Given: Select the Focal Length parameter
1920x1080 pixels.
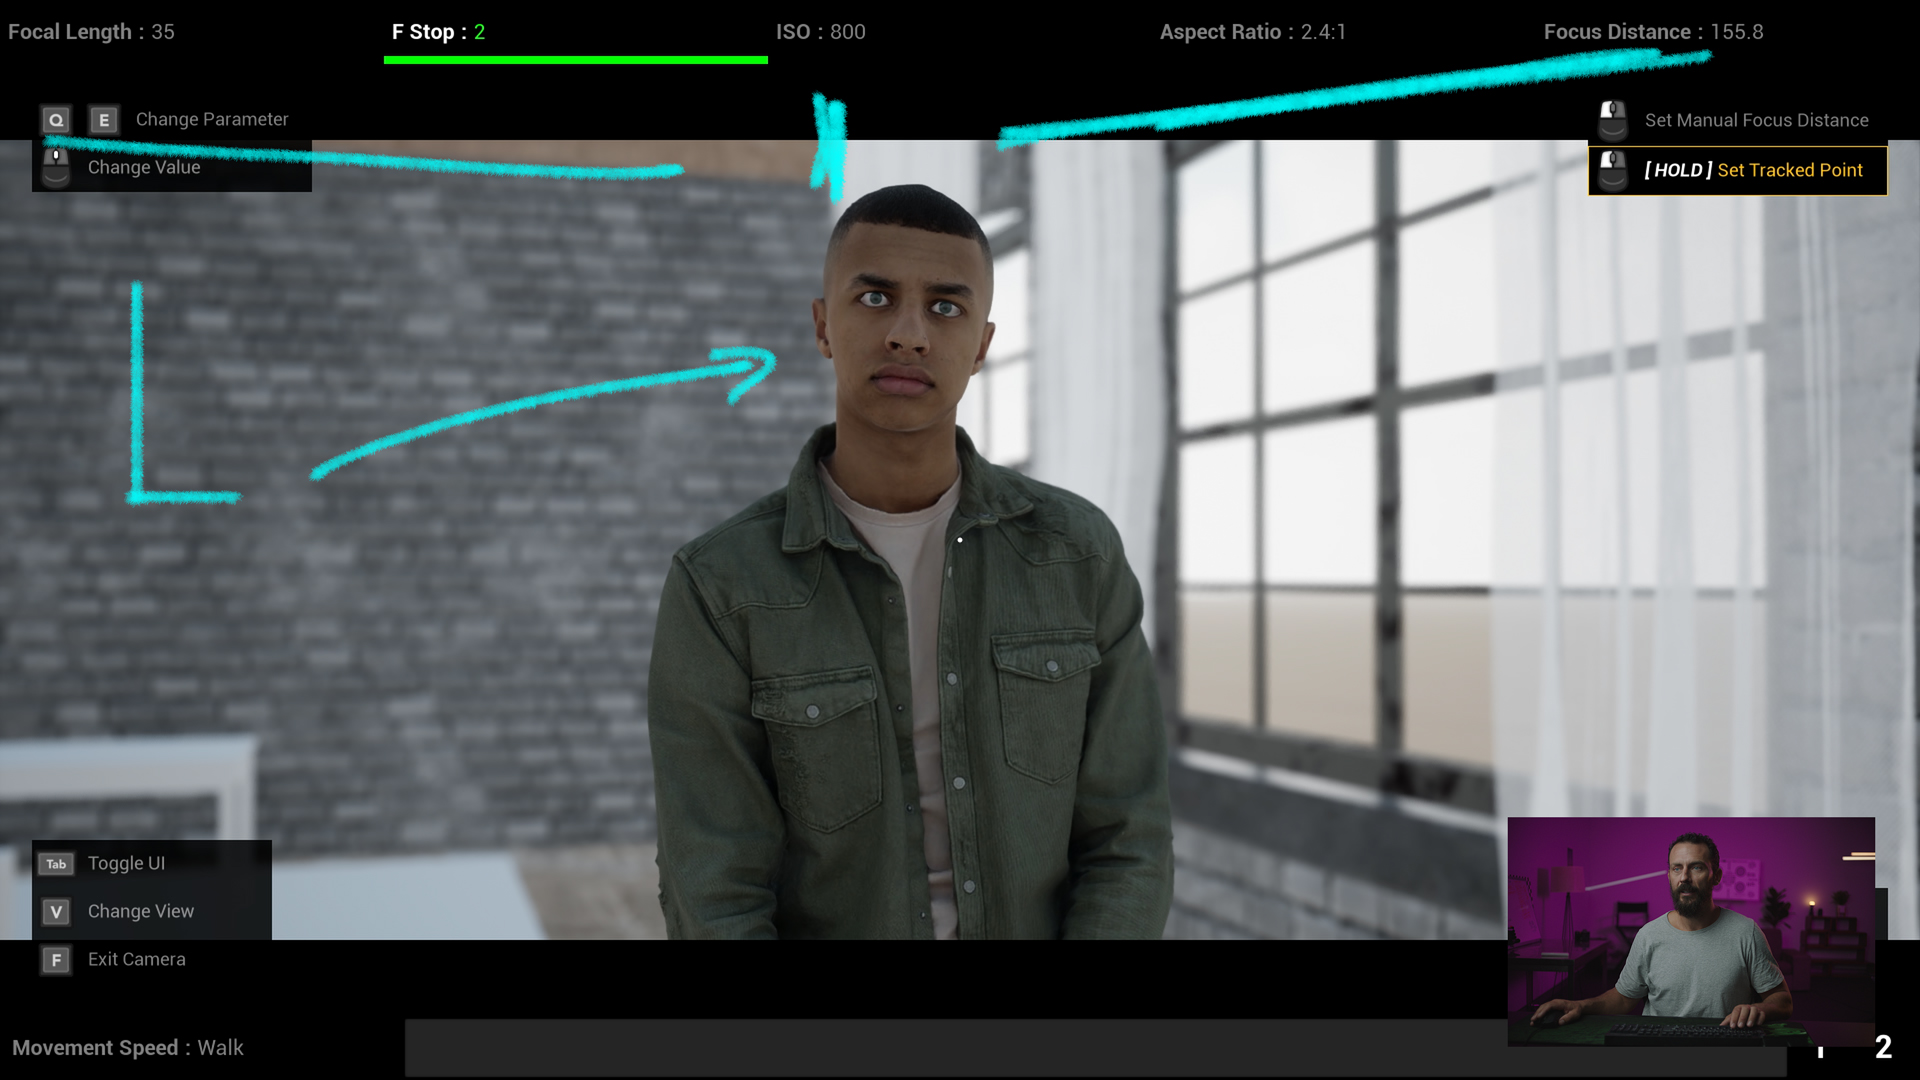Looking at the screenshot, I should [91, 32].
